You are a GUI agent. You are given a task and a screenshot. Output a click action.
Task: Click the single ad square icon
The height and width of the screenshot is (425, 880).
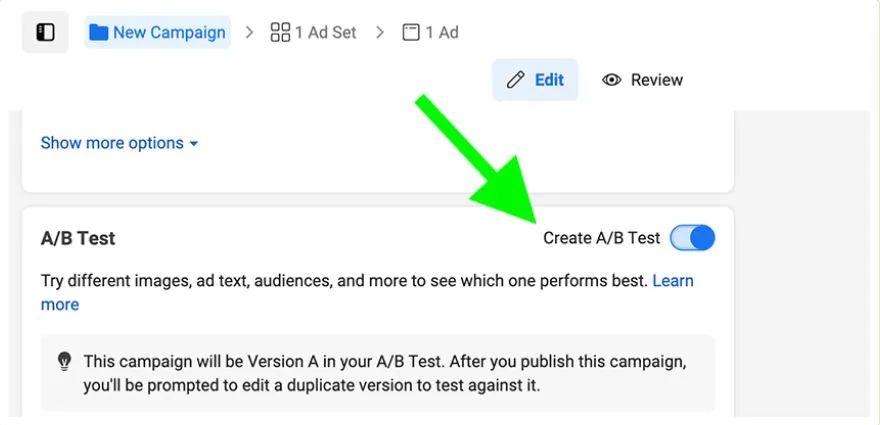(x=410, y=32)
